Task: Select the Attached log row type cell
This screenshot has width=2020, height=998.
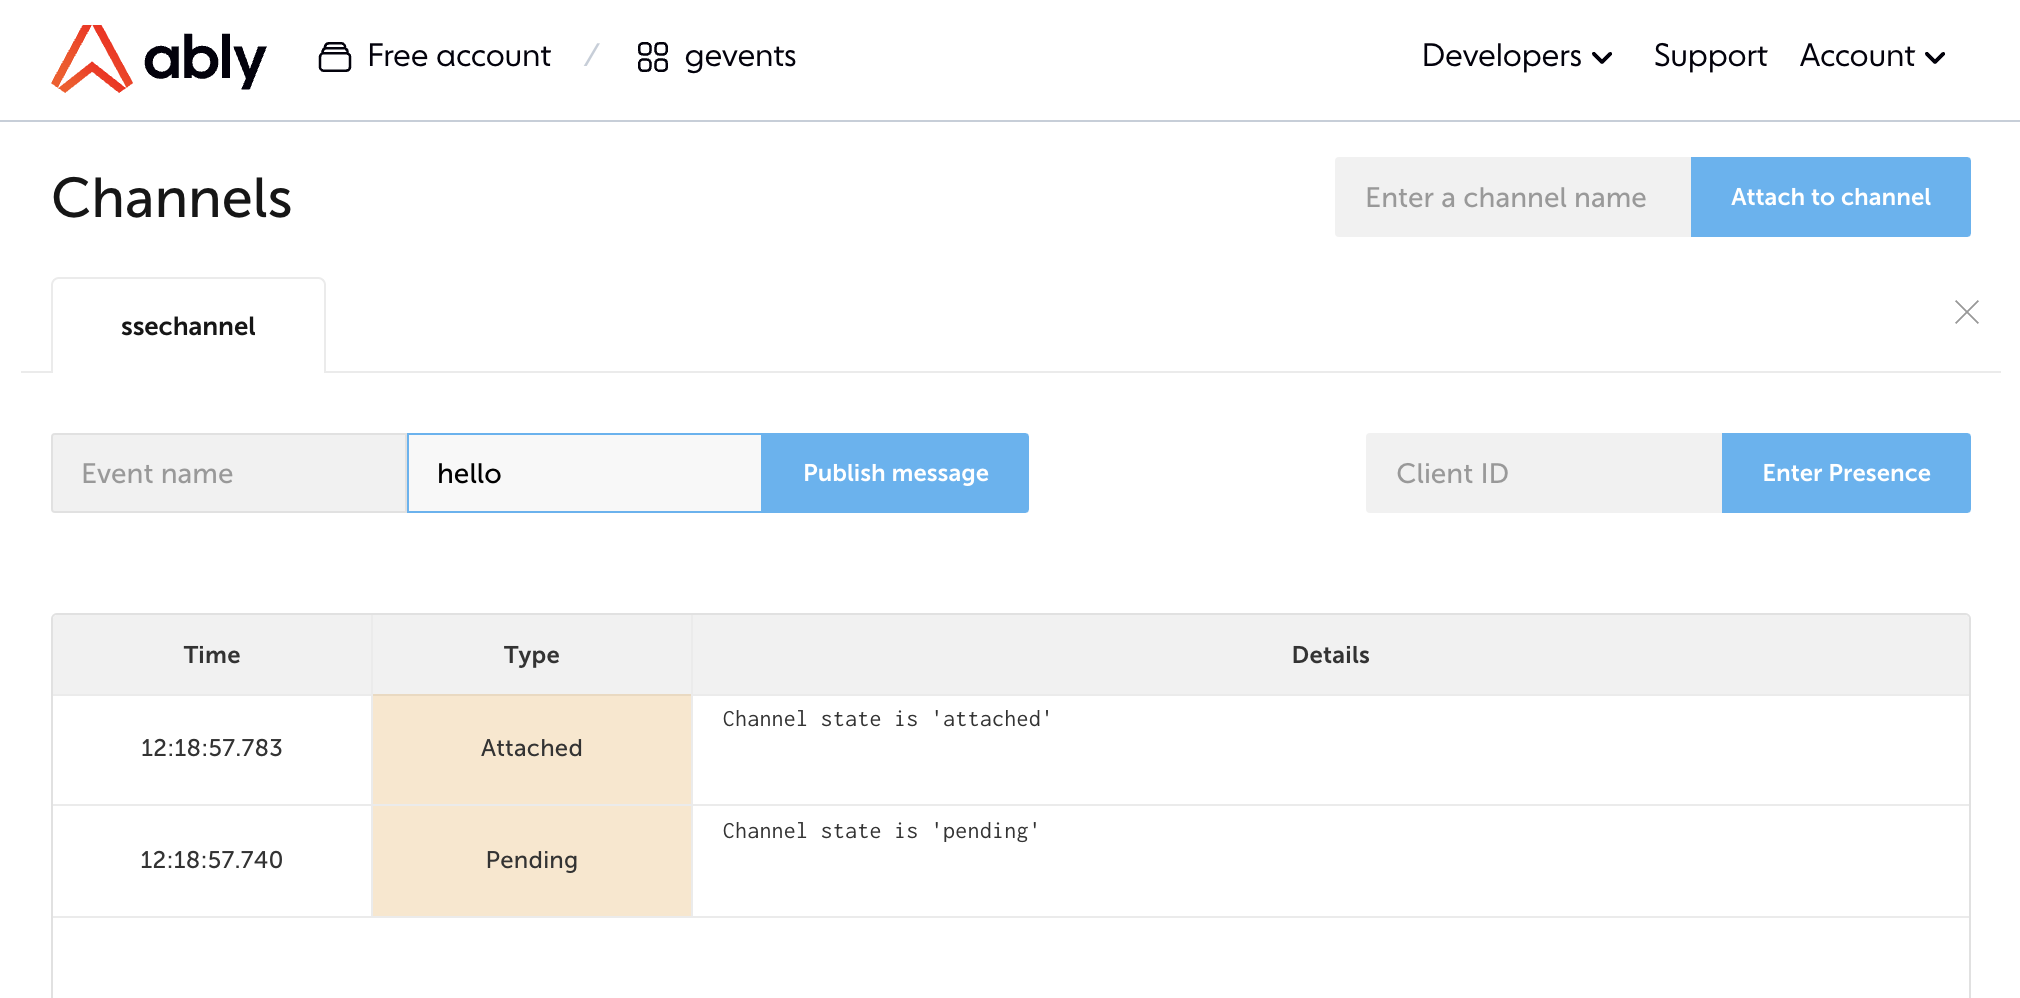Action: pyautogui.click(x=531, y=749)
